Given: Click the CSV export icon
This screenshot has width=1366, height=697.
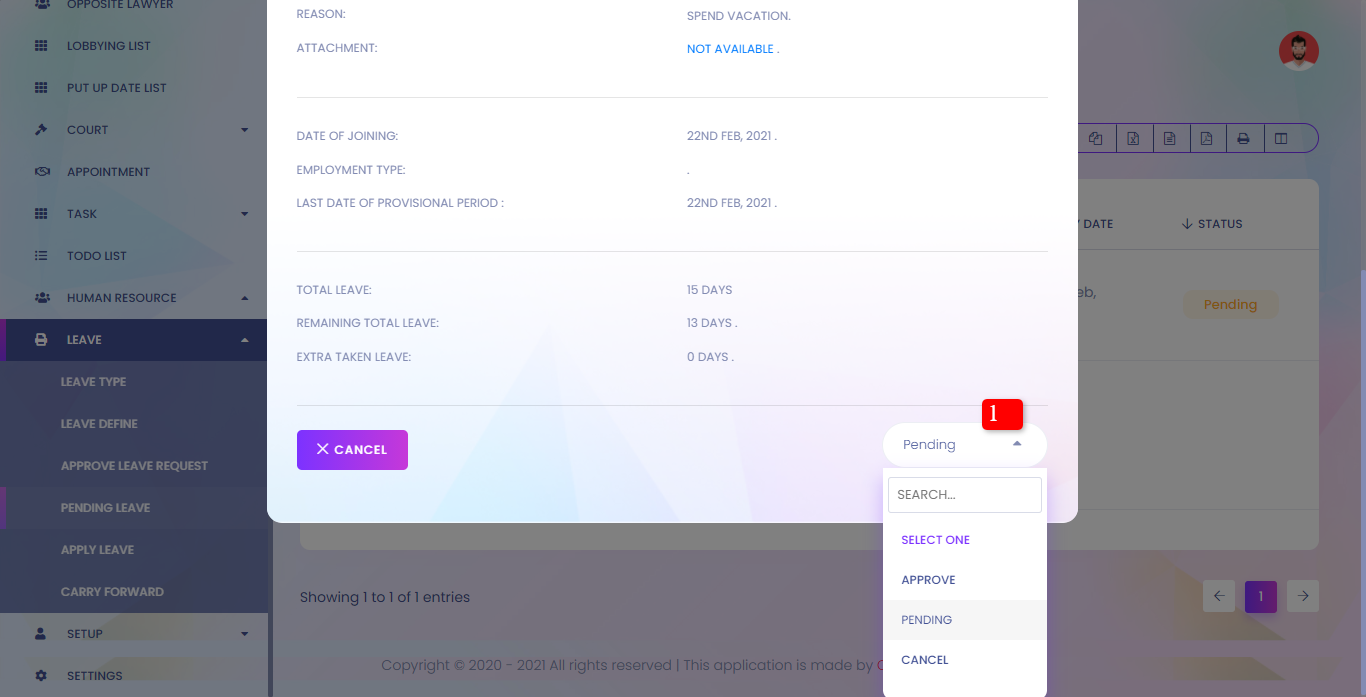Looking at the screenshot, I should coord(1170,139).
